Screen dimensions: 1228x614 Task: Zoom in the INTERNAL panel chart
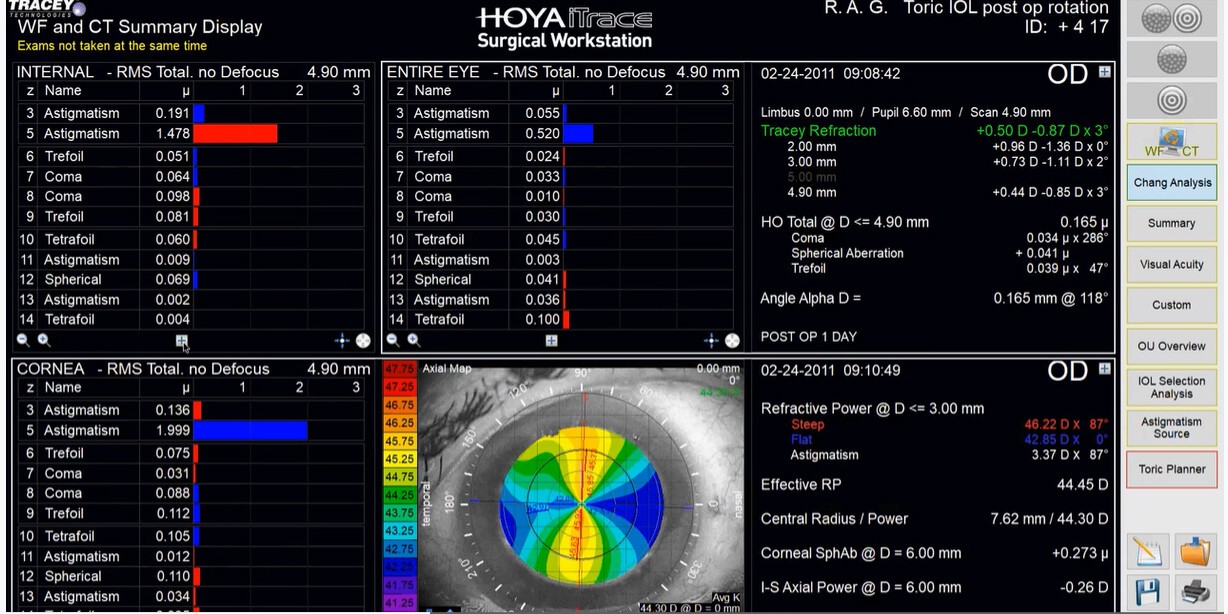pos(44,341)
